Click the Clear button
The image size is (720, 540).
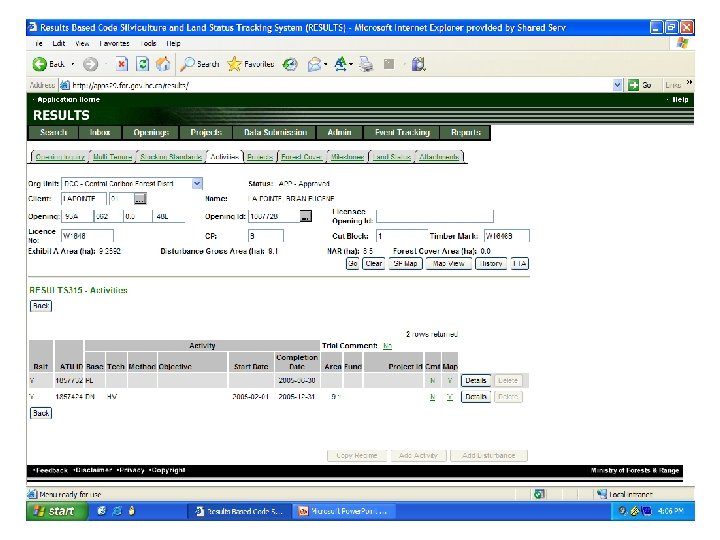coord(374,264)
